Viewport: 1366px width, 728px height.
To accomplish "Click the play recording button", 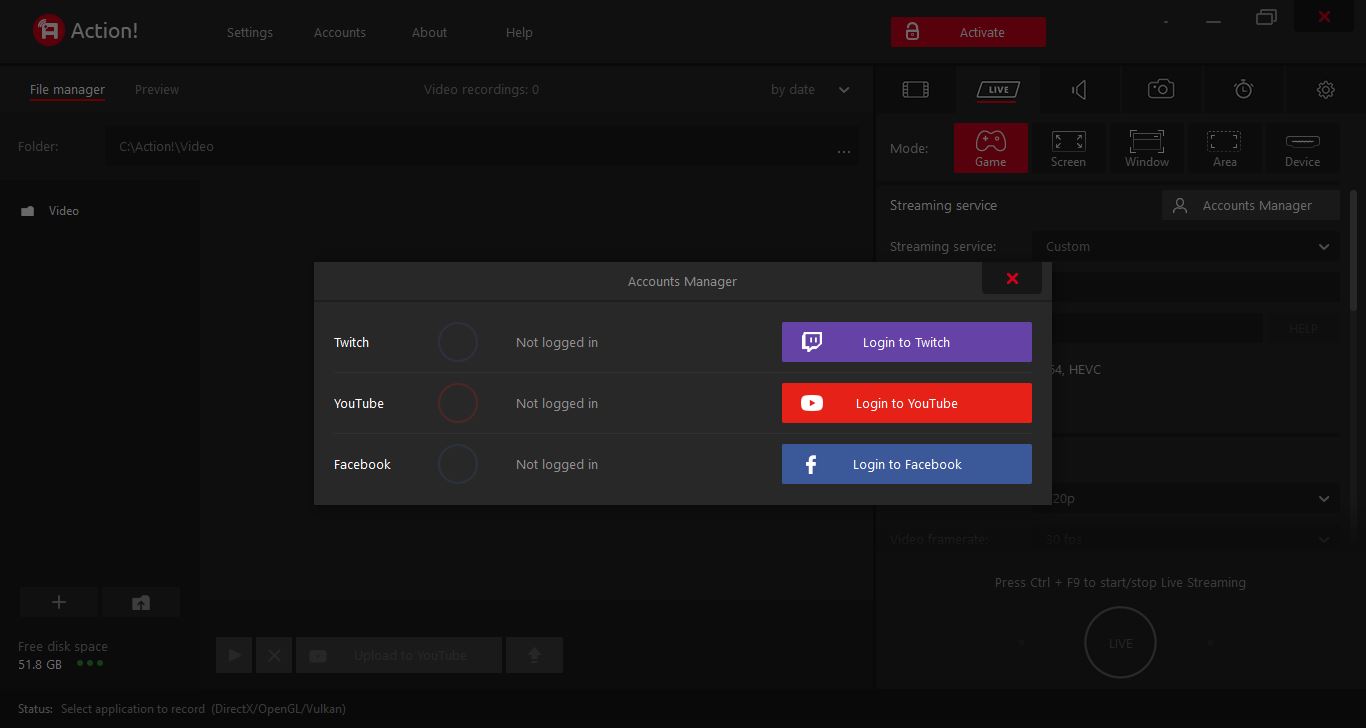I will (234, 655).
